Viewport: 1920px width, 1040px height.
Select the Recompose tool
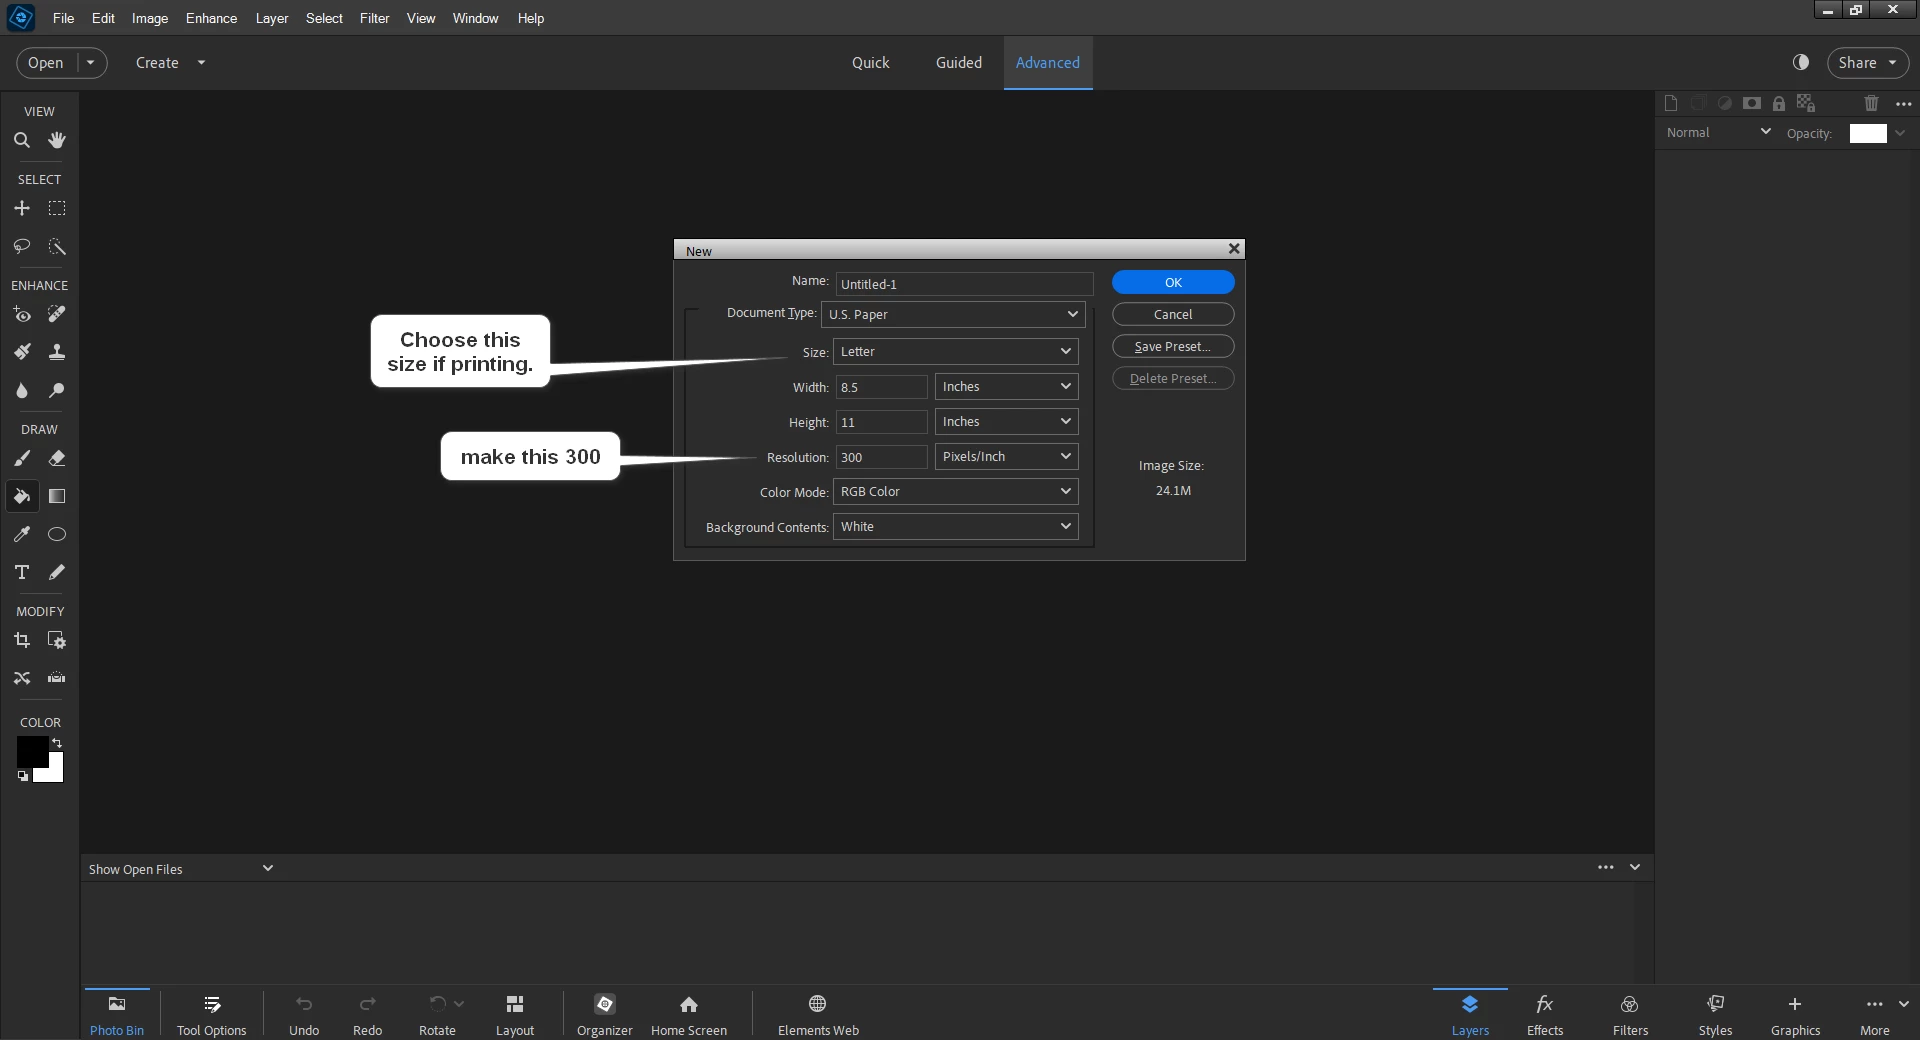57,640
